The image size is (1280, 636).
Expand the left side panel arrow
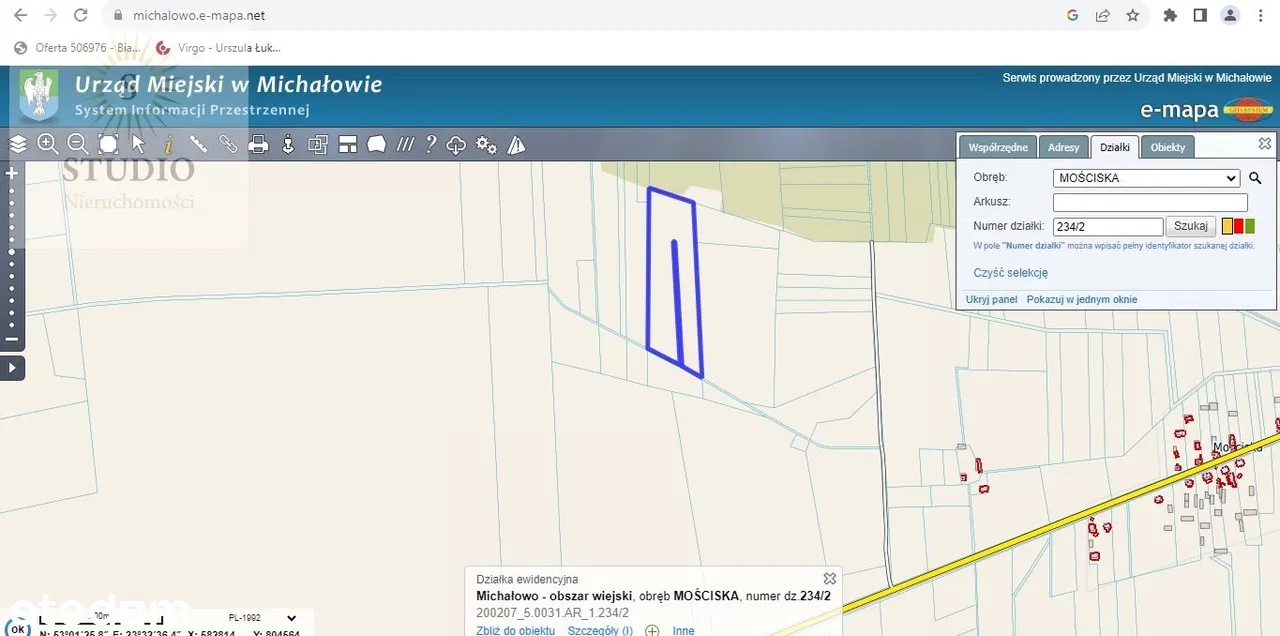click(x=12, y=368)
